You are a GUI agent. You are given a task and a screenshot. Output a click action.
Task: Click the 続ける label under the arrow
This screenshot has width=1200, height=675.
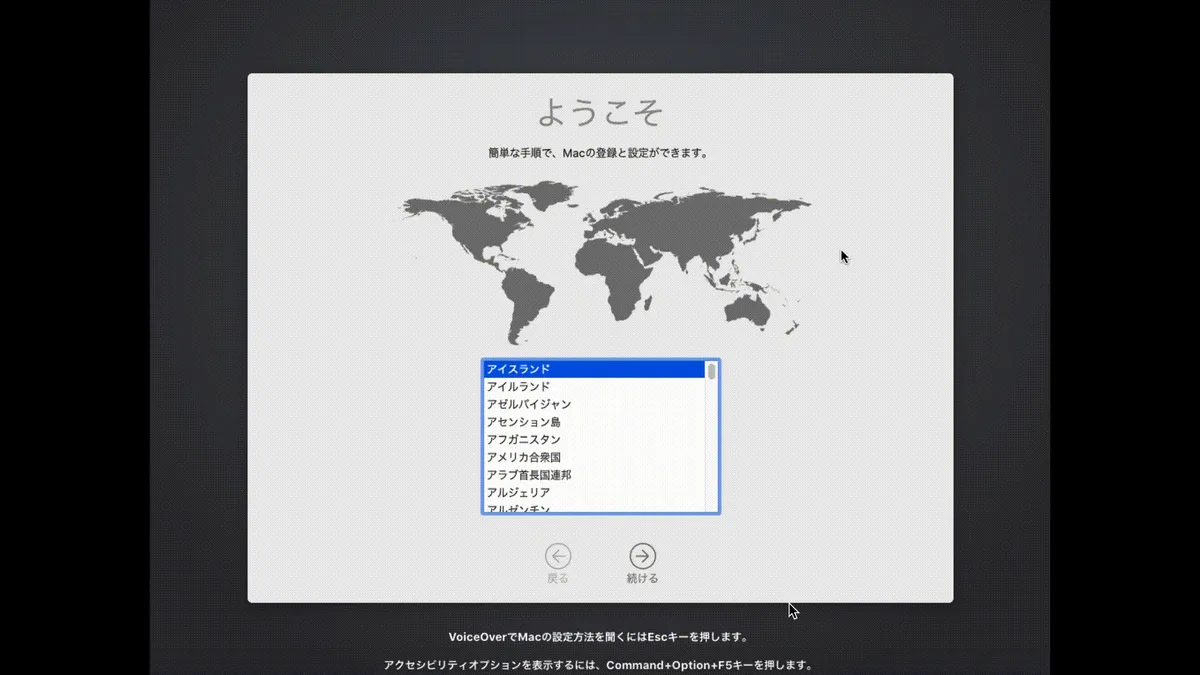(x=642, y=579)
